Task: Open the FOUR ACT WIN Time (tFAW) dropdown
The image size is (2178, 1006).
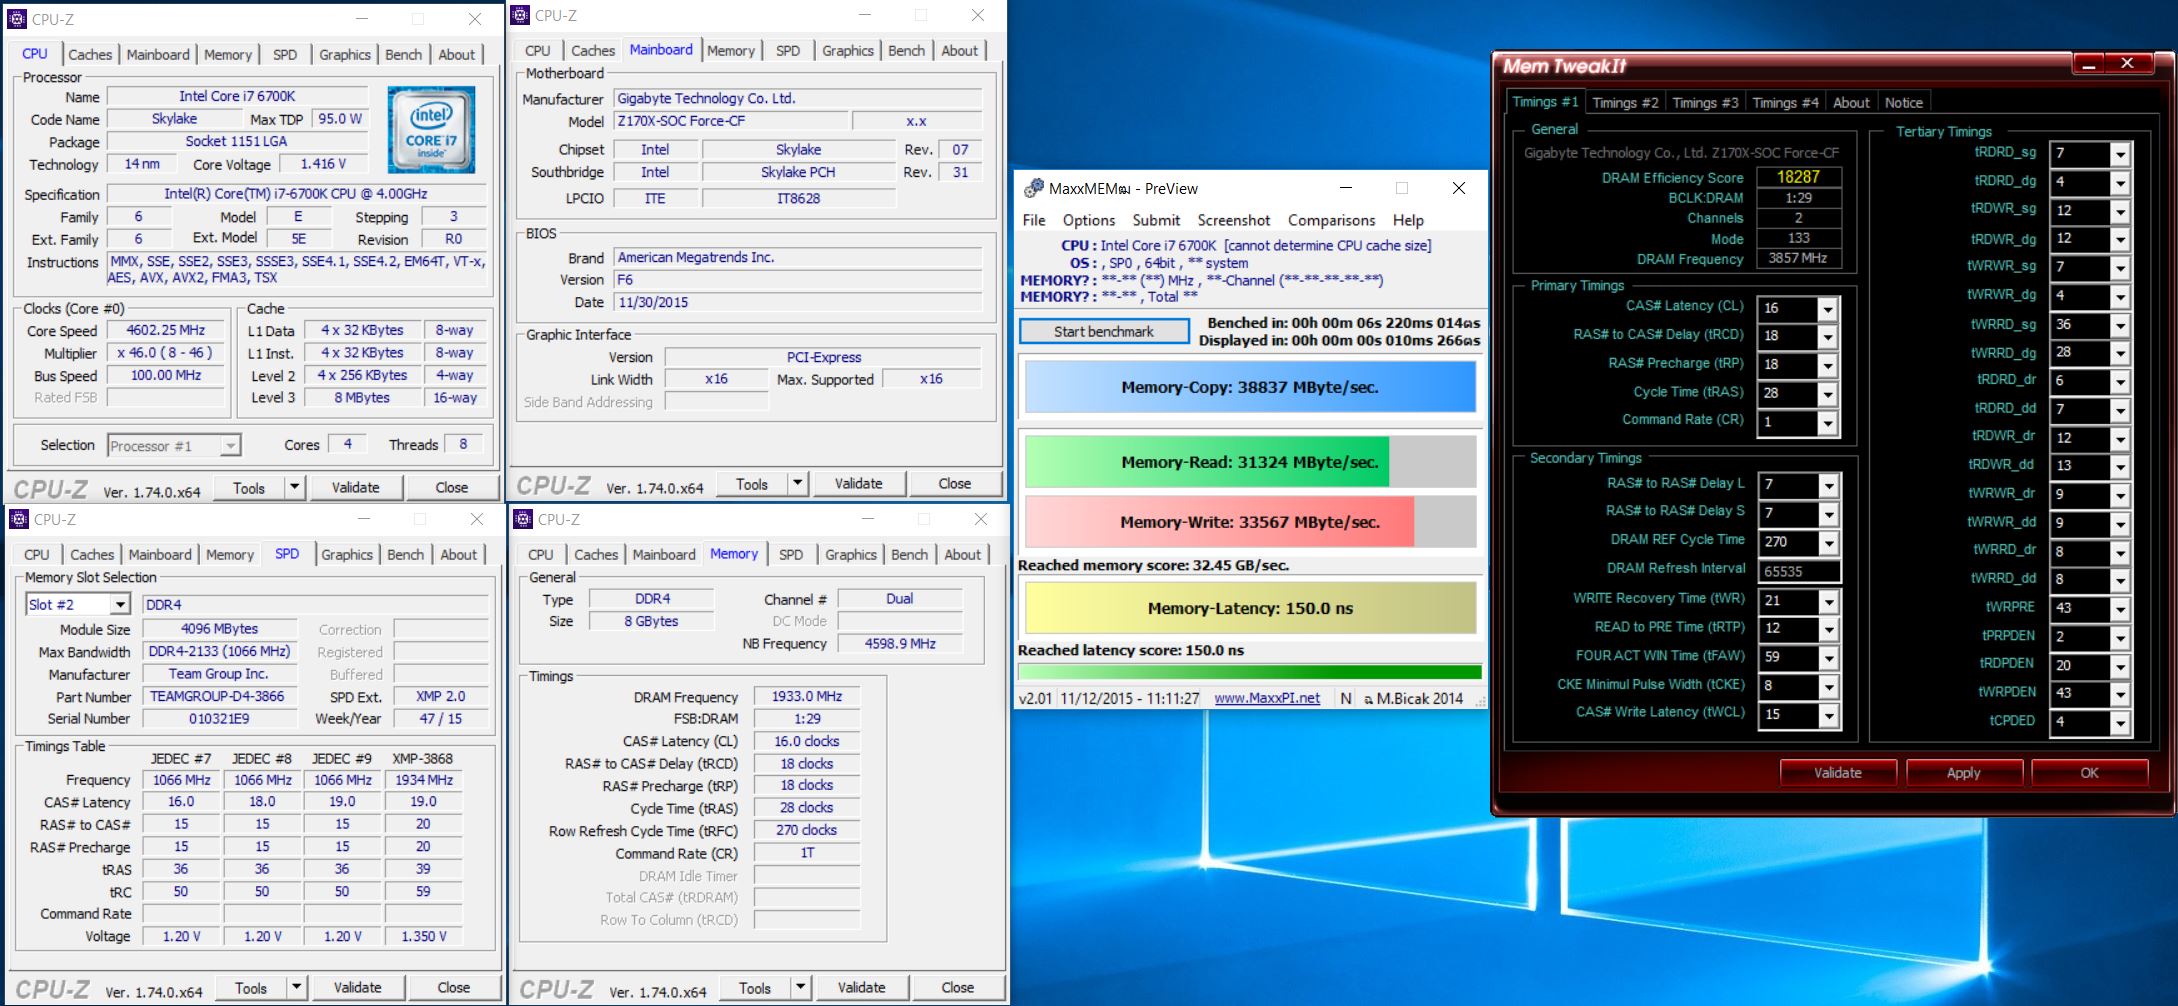Action: (1828, 658)
